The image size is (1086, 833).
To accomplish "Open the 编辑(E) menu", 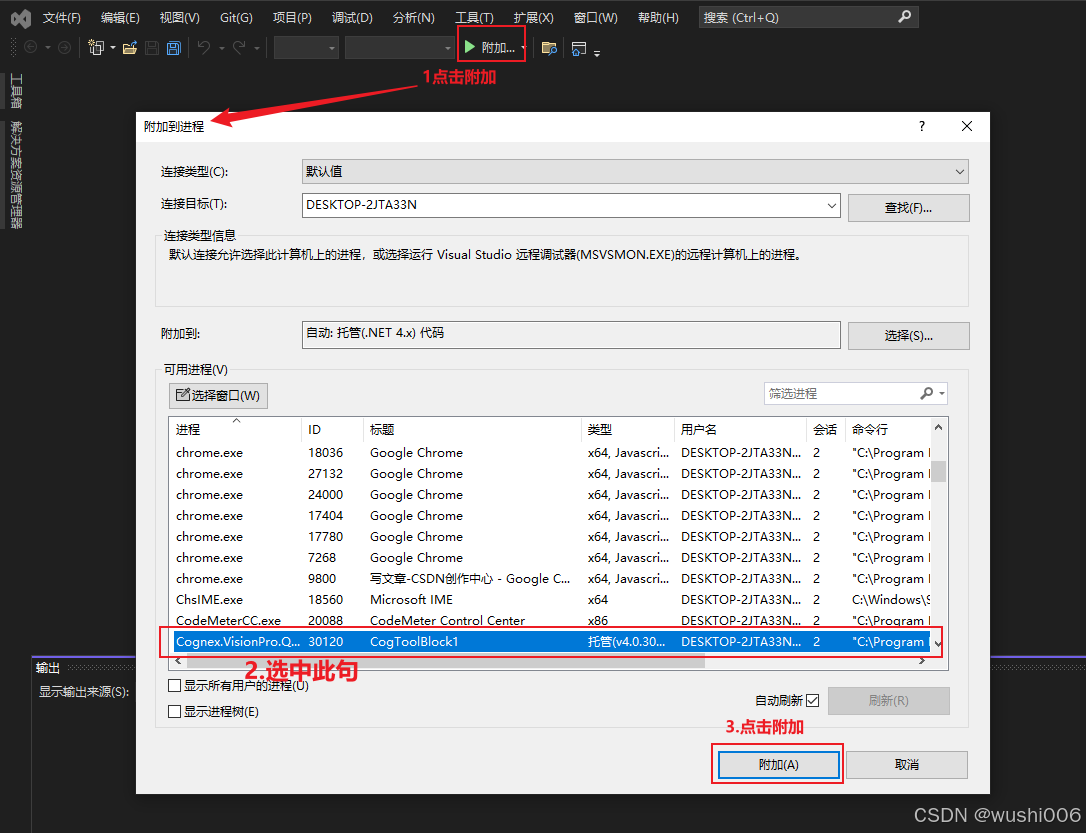I will (x=120, y=17).
